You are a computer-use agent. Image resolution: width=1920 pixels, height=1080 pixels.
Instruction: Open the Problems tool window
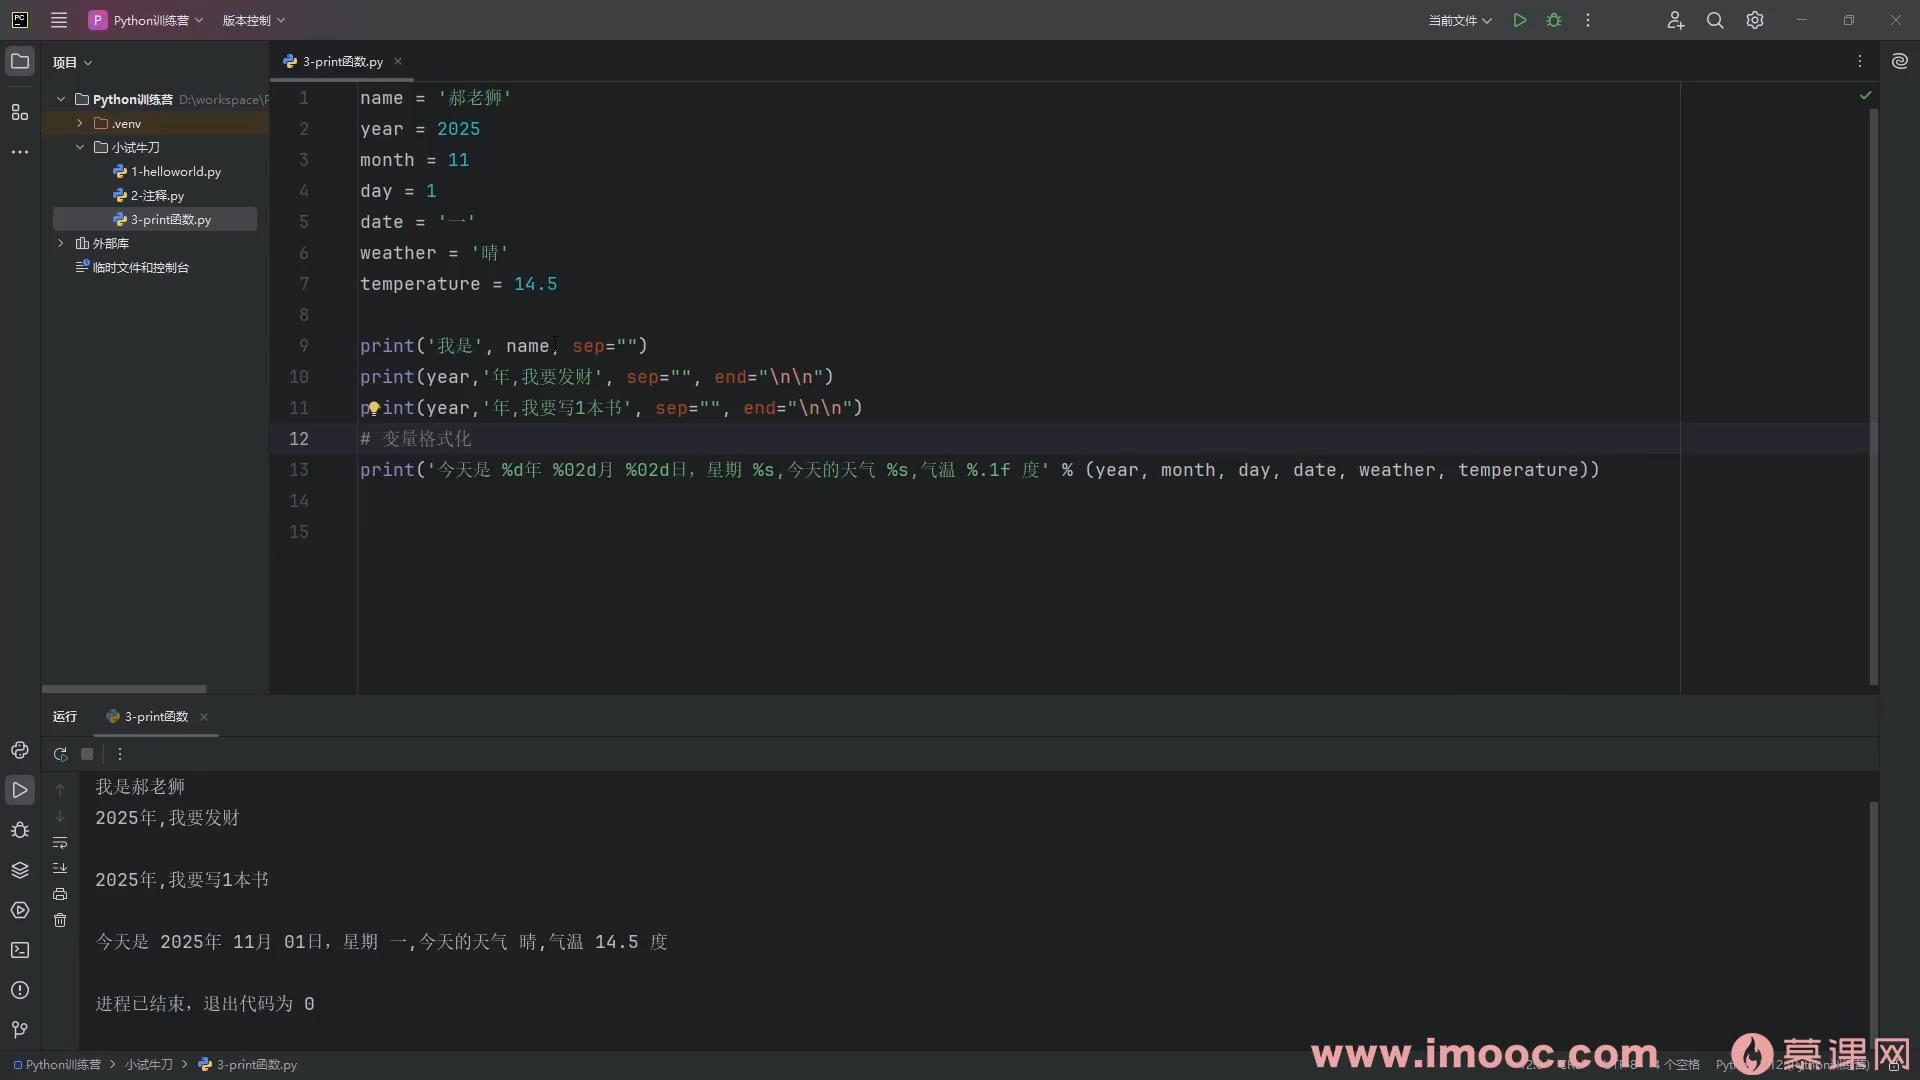tap(20, 990)
